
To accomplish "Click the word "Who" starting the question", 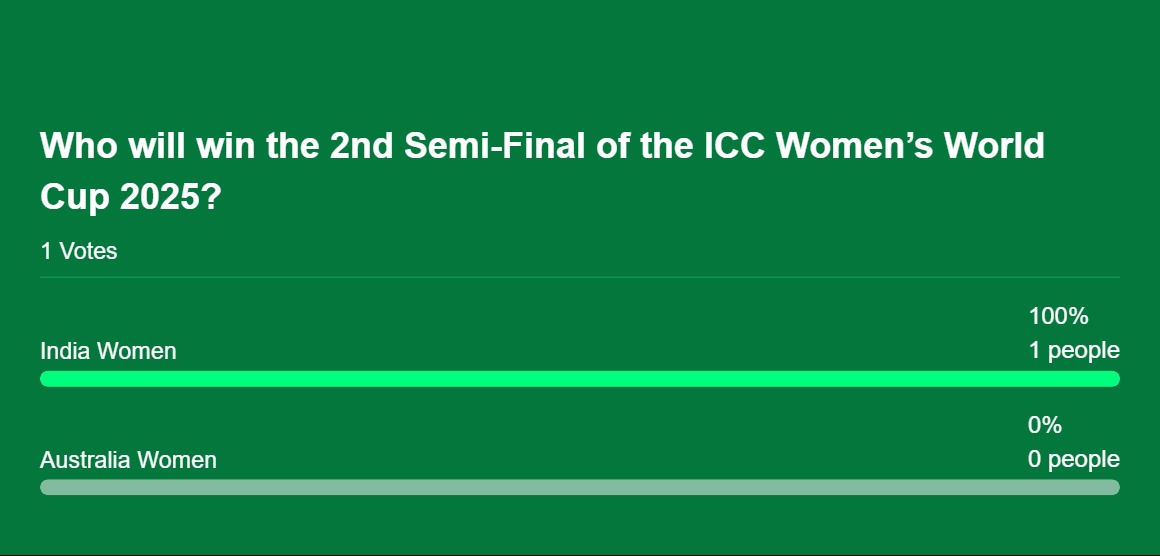I will pos(78,146).
